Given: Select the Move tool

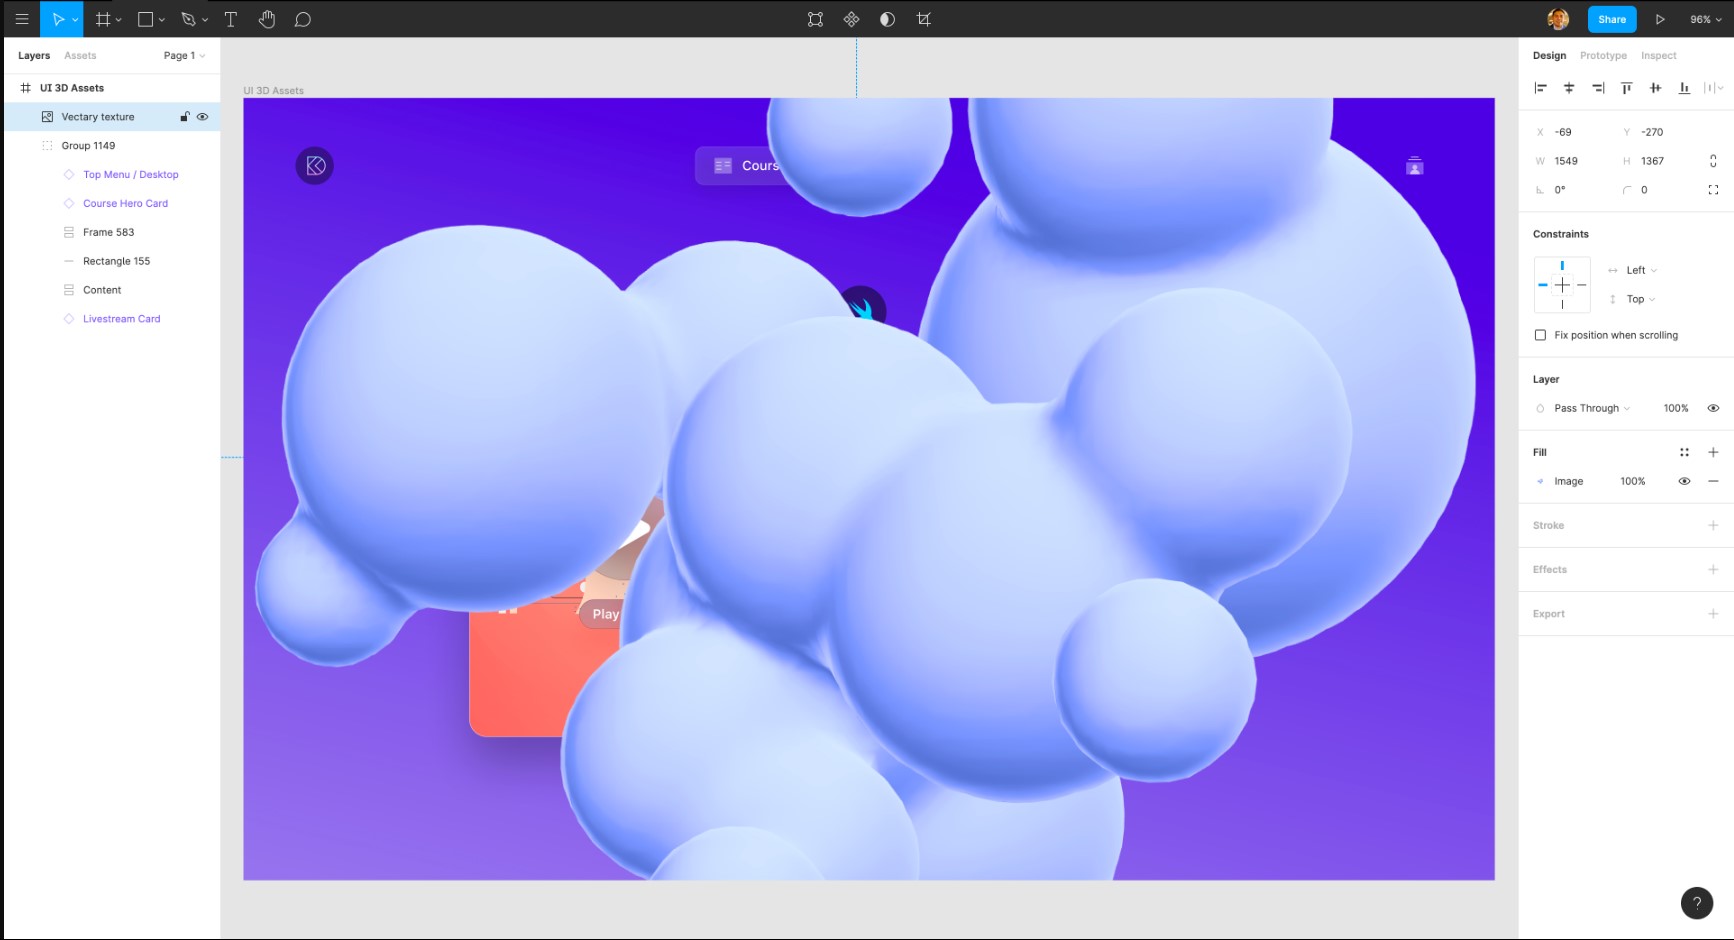Looking at the screenshot, I should 58,19.
